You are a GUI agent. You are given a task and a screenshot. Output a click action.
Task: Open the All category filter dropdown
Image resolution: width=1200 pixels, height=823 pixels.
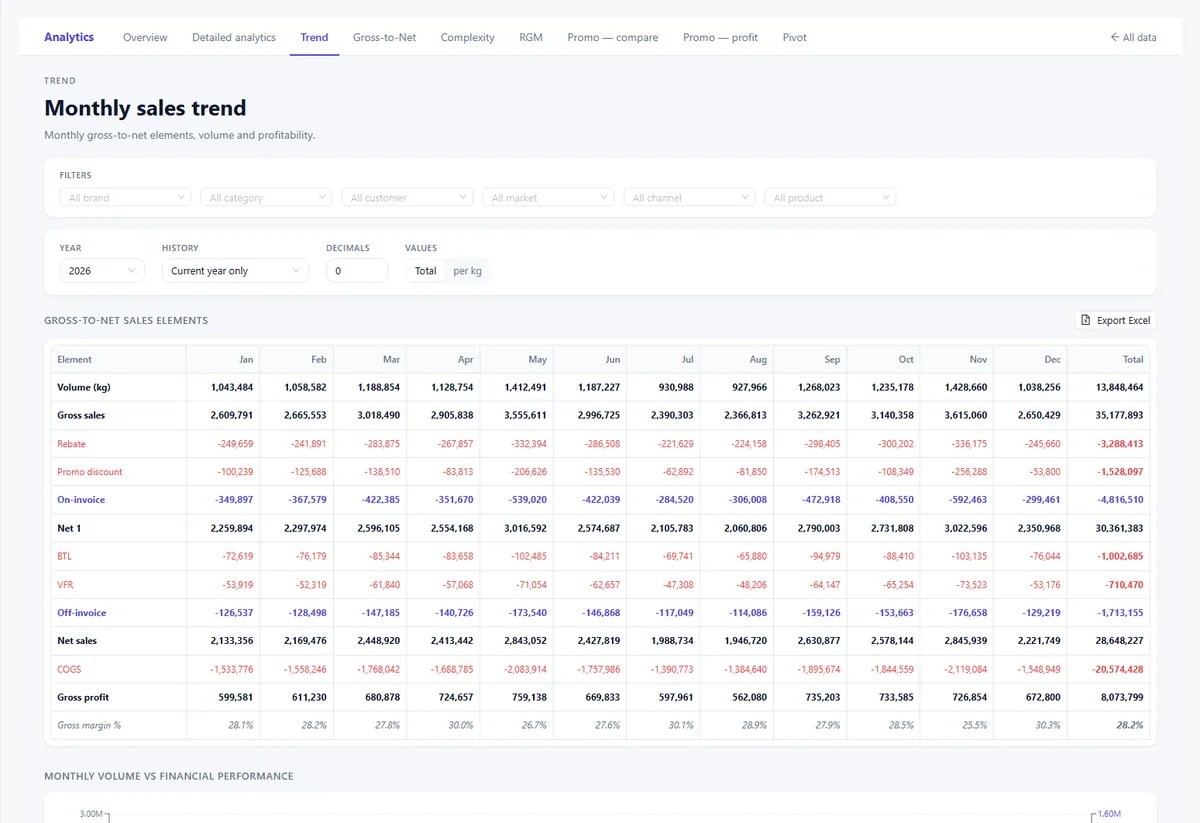point(266,198)
